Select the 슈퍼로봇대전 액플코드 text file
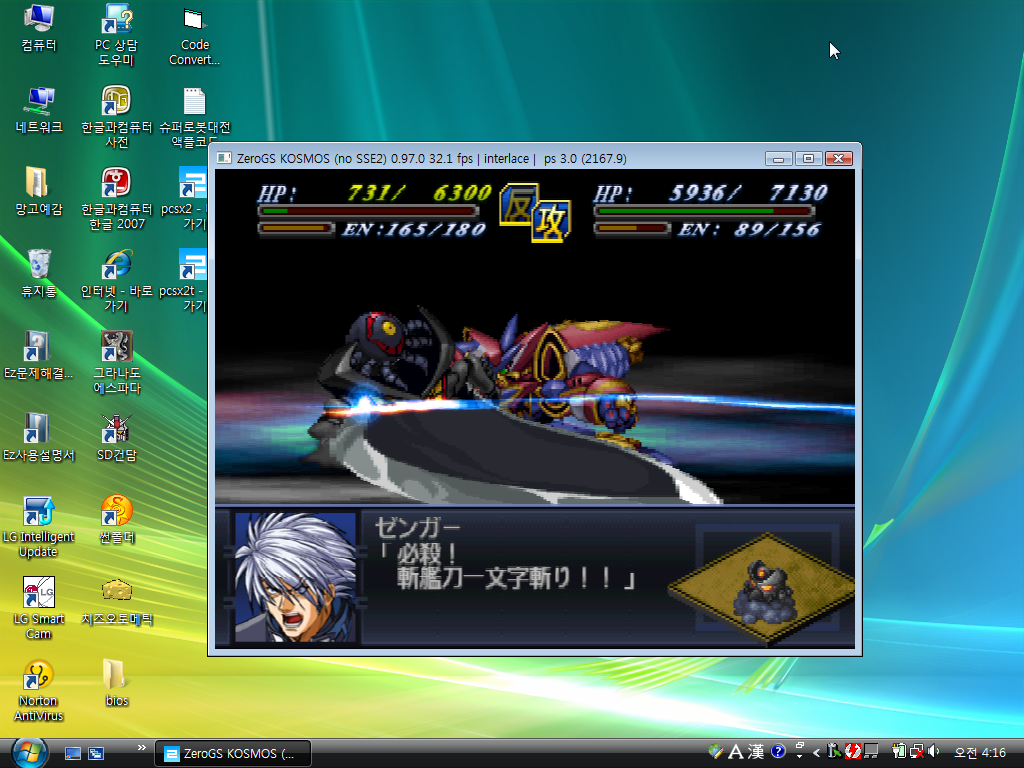This screenshot has width=1024, height=768. point(194,117)
